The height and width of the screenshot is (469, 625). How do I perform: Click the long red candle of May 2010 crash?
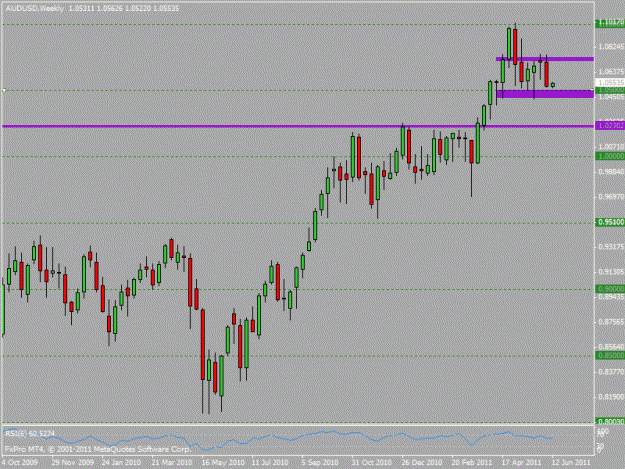click(x=202, y=344)
